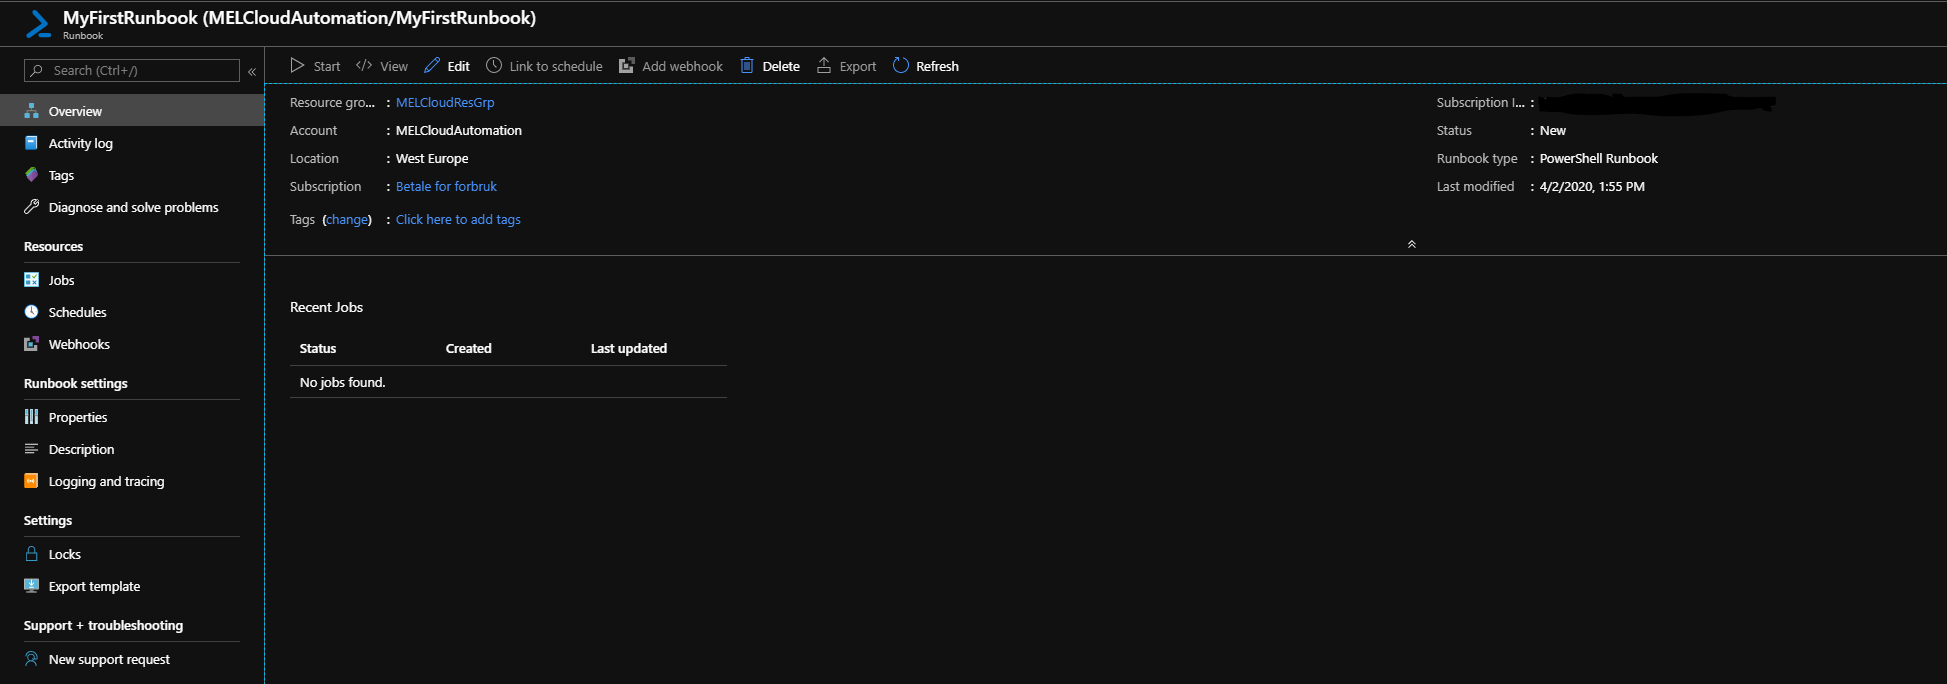Screen dimensions: 1947x684
Task: Click the Link to schedule clock icon
Action: click(494, 66)
